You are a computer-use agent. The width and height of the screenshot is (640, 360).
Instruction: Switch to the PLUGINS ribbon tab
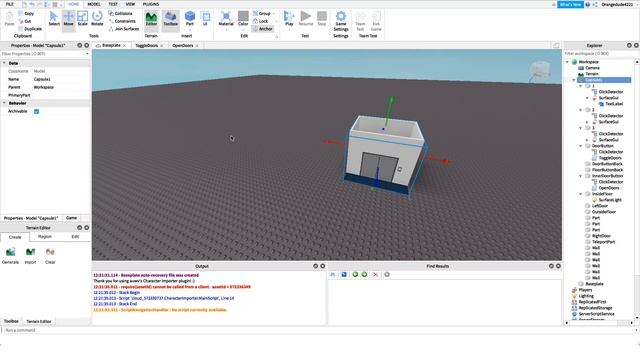[x=151, y=4]
